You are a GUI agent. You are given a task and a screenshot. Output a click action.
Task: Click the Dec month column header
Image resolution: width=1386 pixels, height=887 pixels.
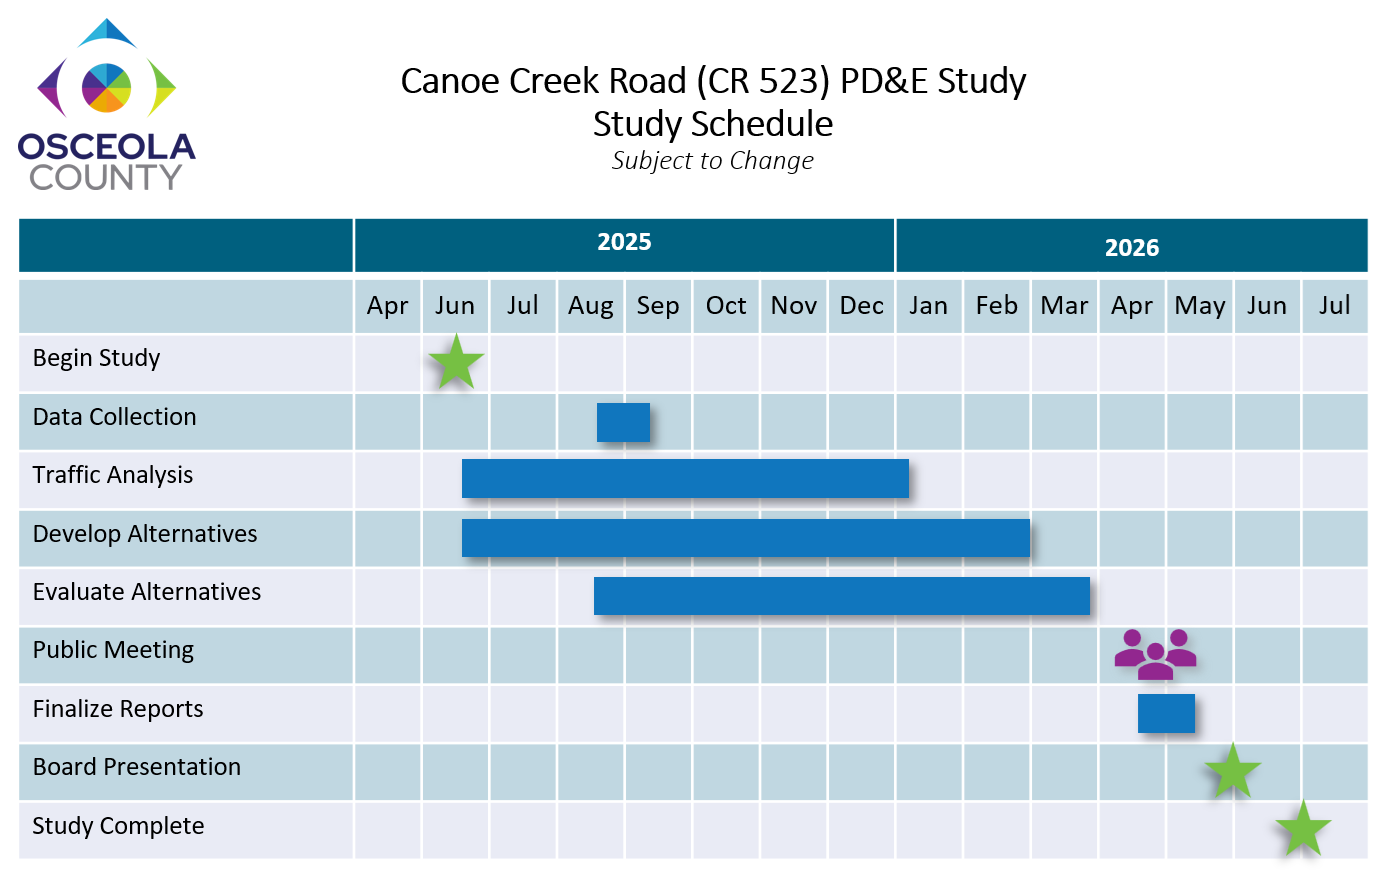click(861, 306)
